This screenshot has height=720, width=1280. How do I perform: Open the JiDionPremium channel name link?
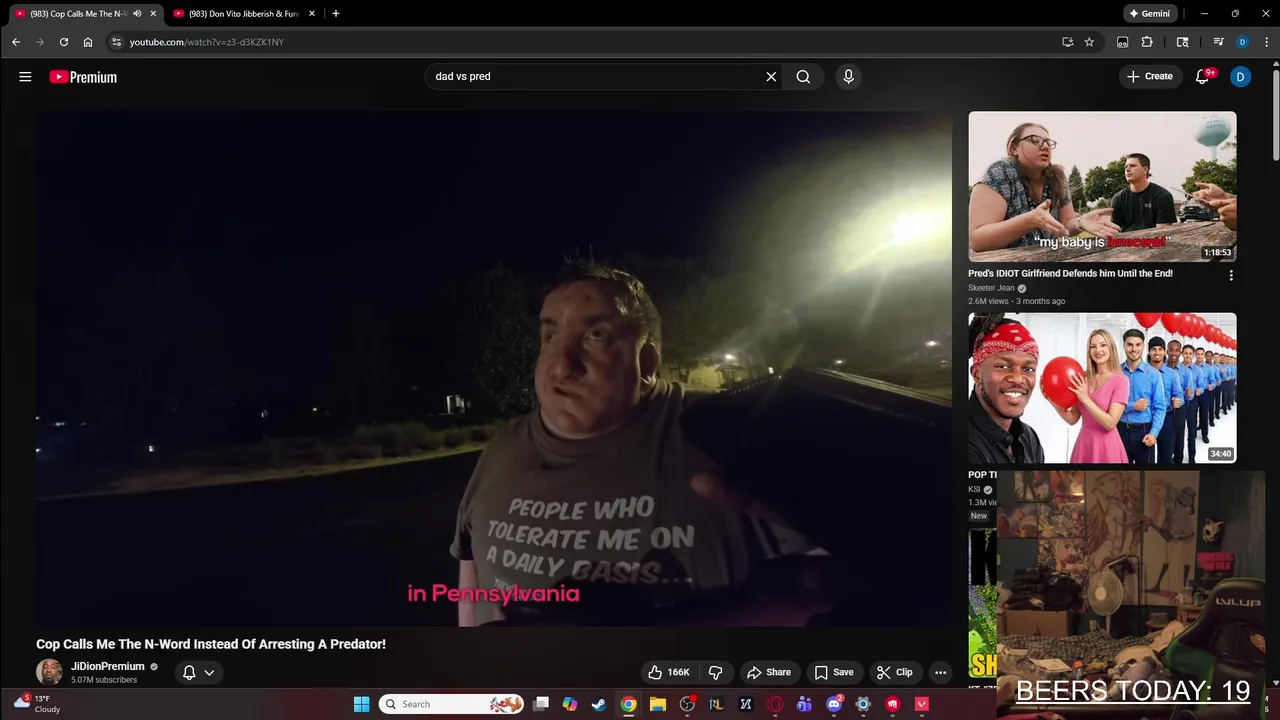108,666
